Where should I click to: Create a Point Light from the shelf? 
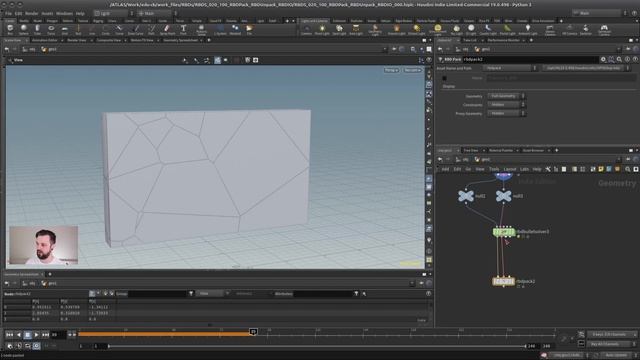click(322, 29)
